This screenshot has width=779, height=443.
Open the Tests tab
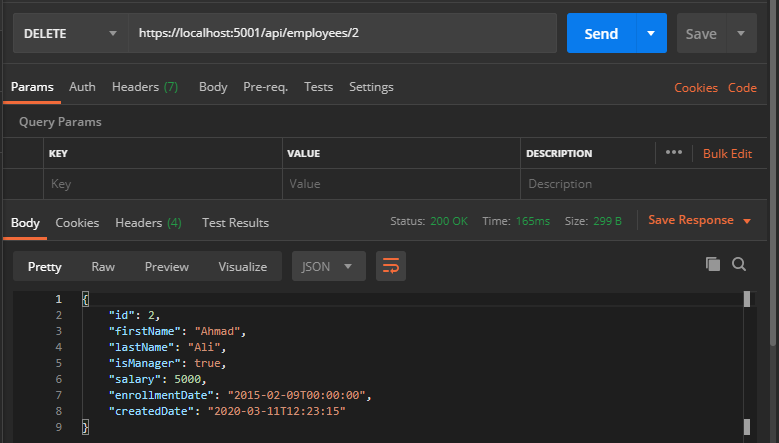click(318, 87)
